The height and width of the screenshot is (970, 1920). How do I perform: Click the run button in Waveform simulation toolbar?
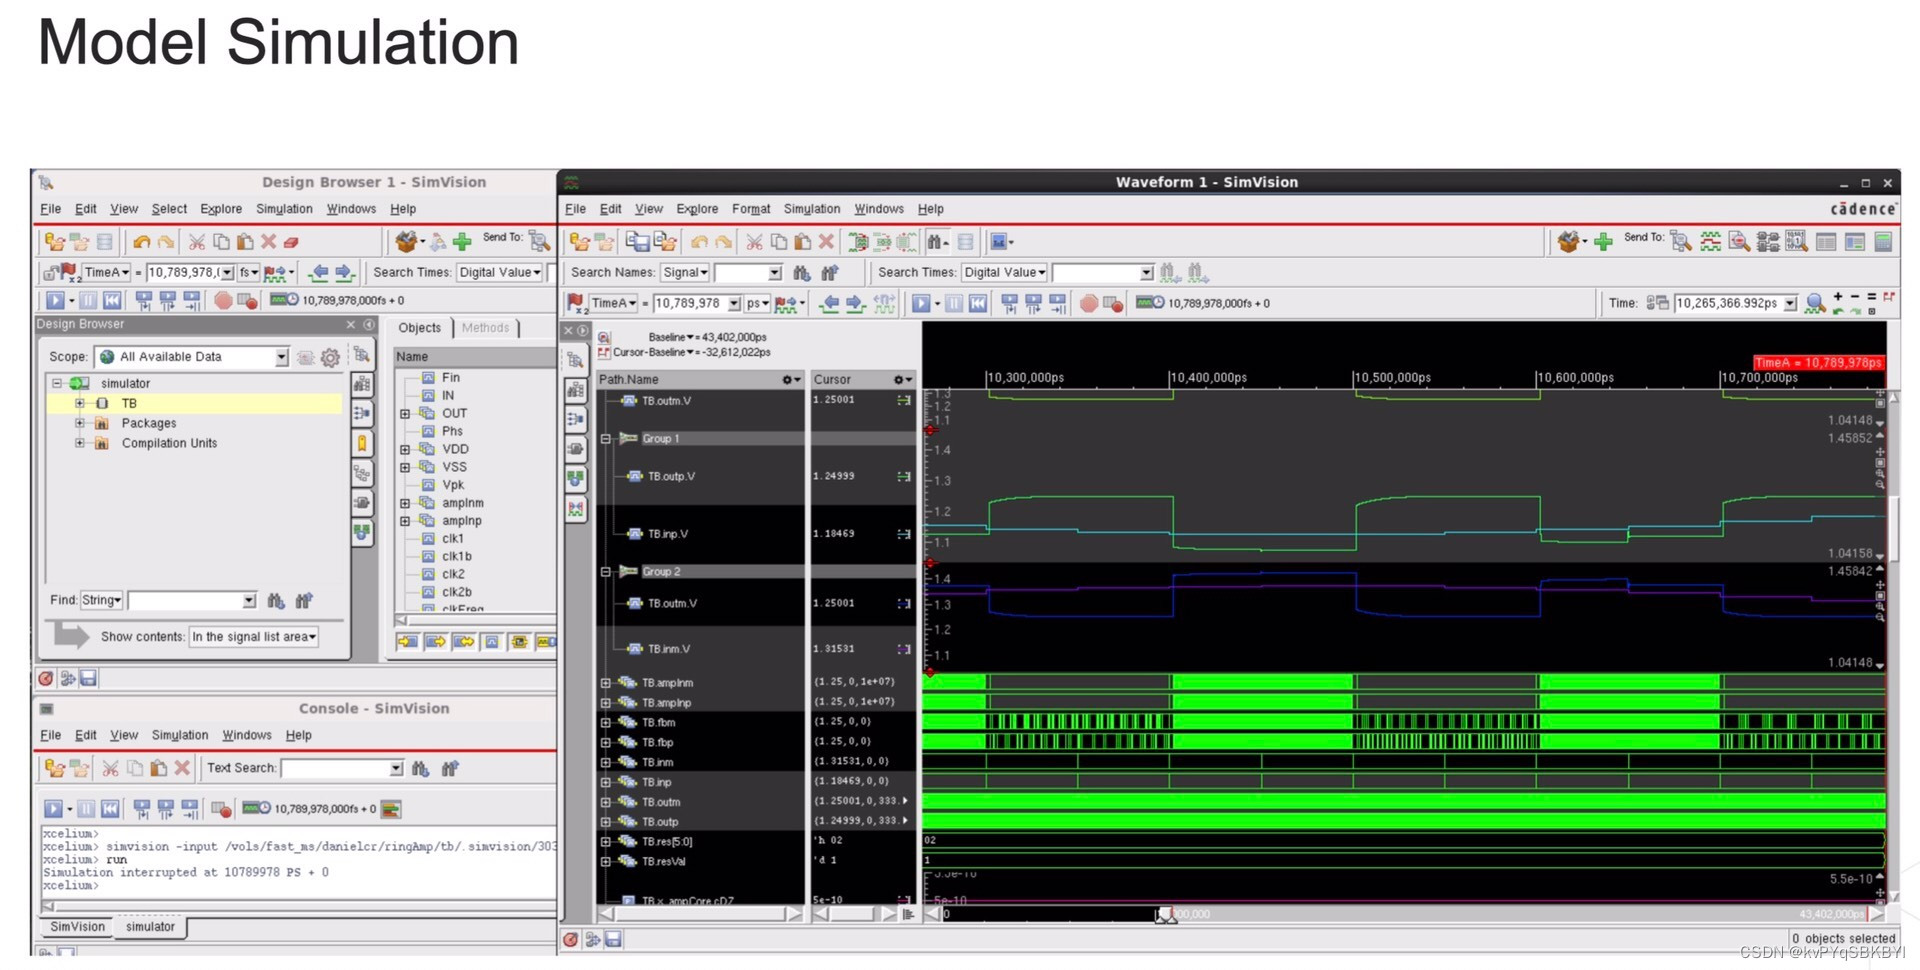(921, 303)
